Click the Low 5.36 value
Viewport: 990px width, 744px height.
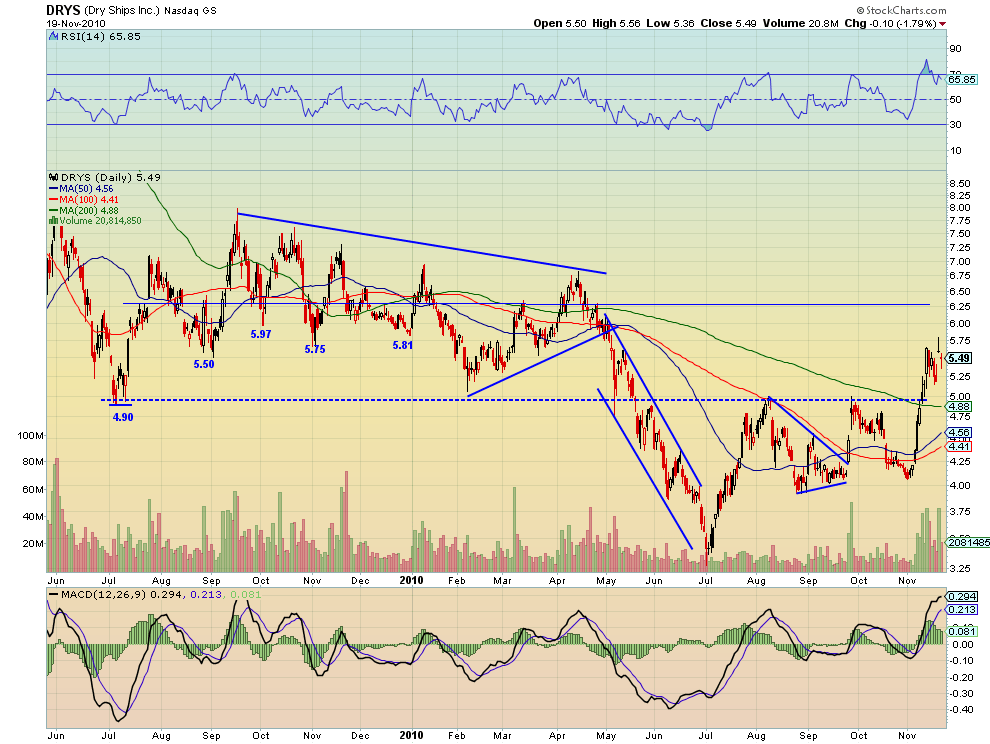671,23
